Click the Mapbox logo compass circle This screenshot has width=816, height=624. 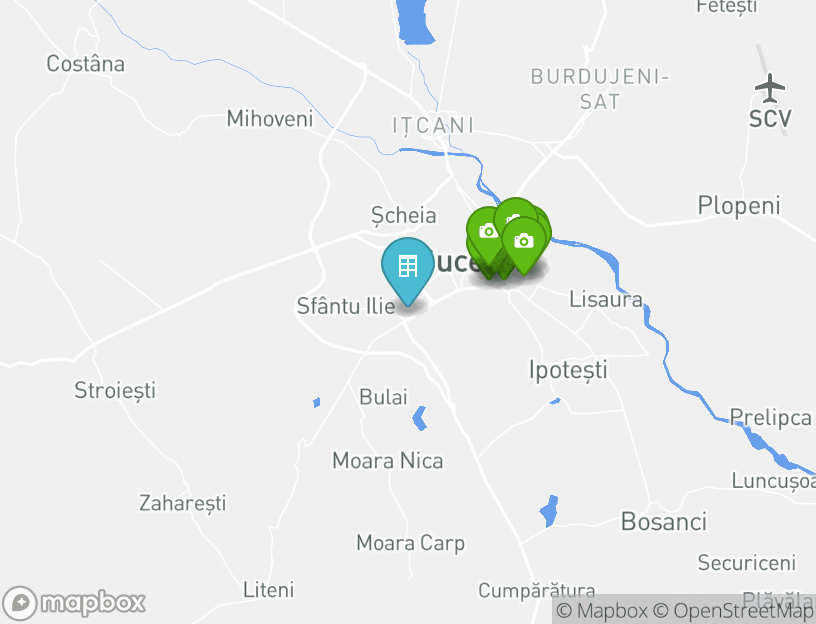coord(20,603)
